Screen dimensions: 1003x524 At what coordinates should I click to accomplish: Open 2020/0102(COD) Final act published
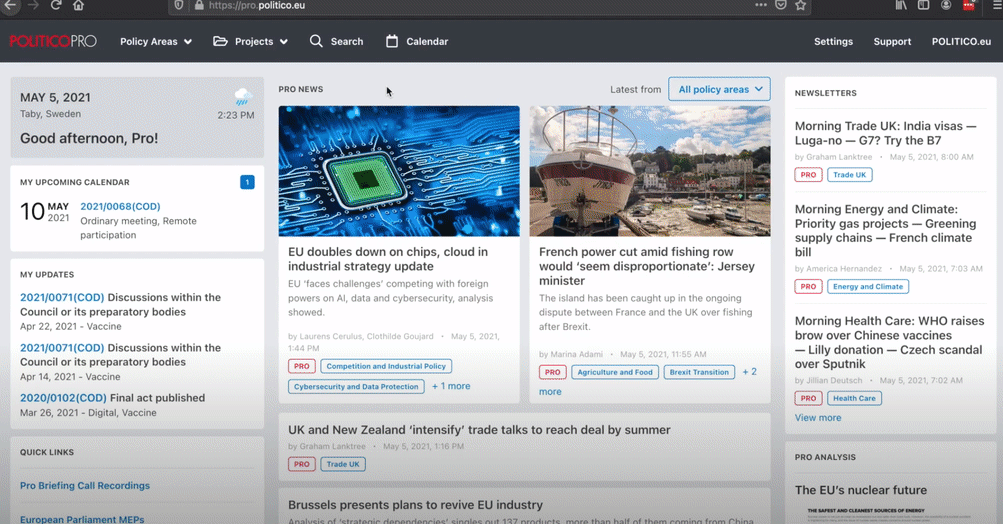(x=113, y=398)
